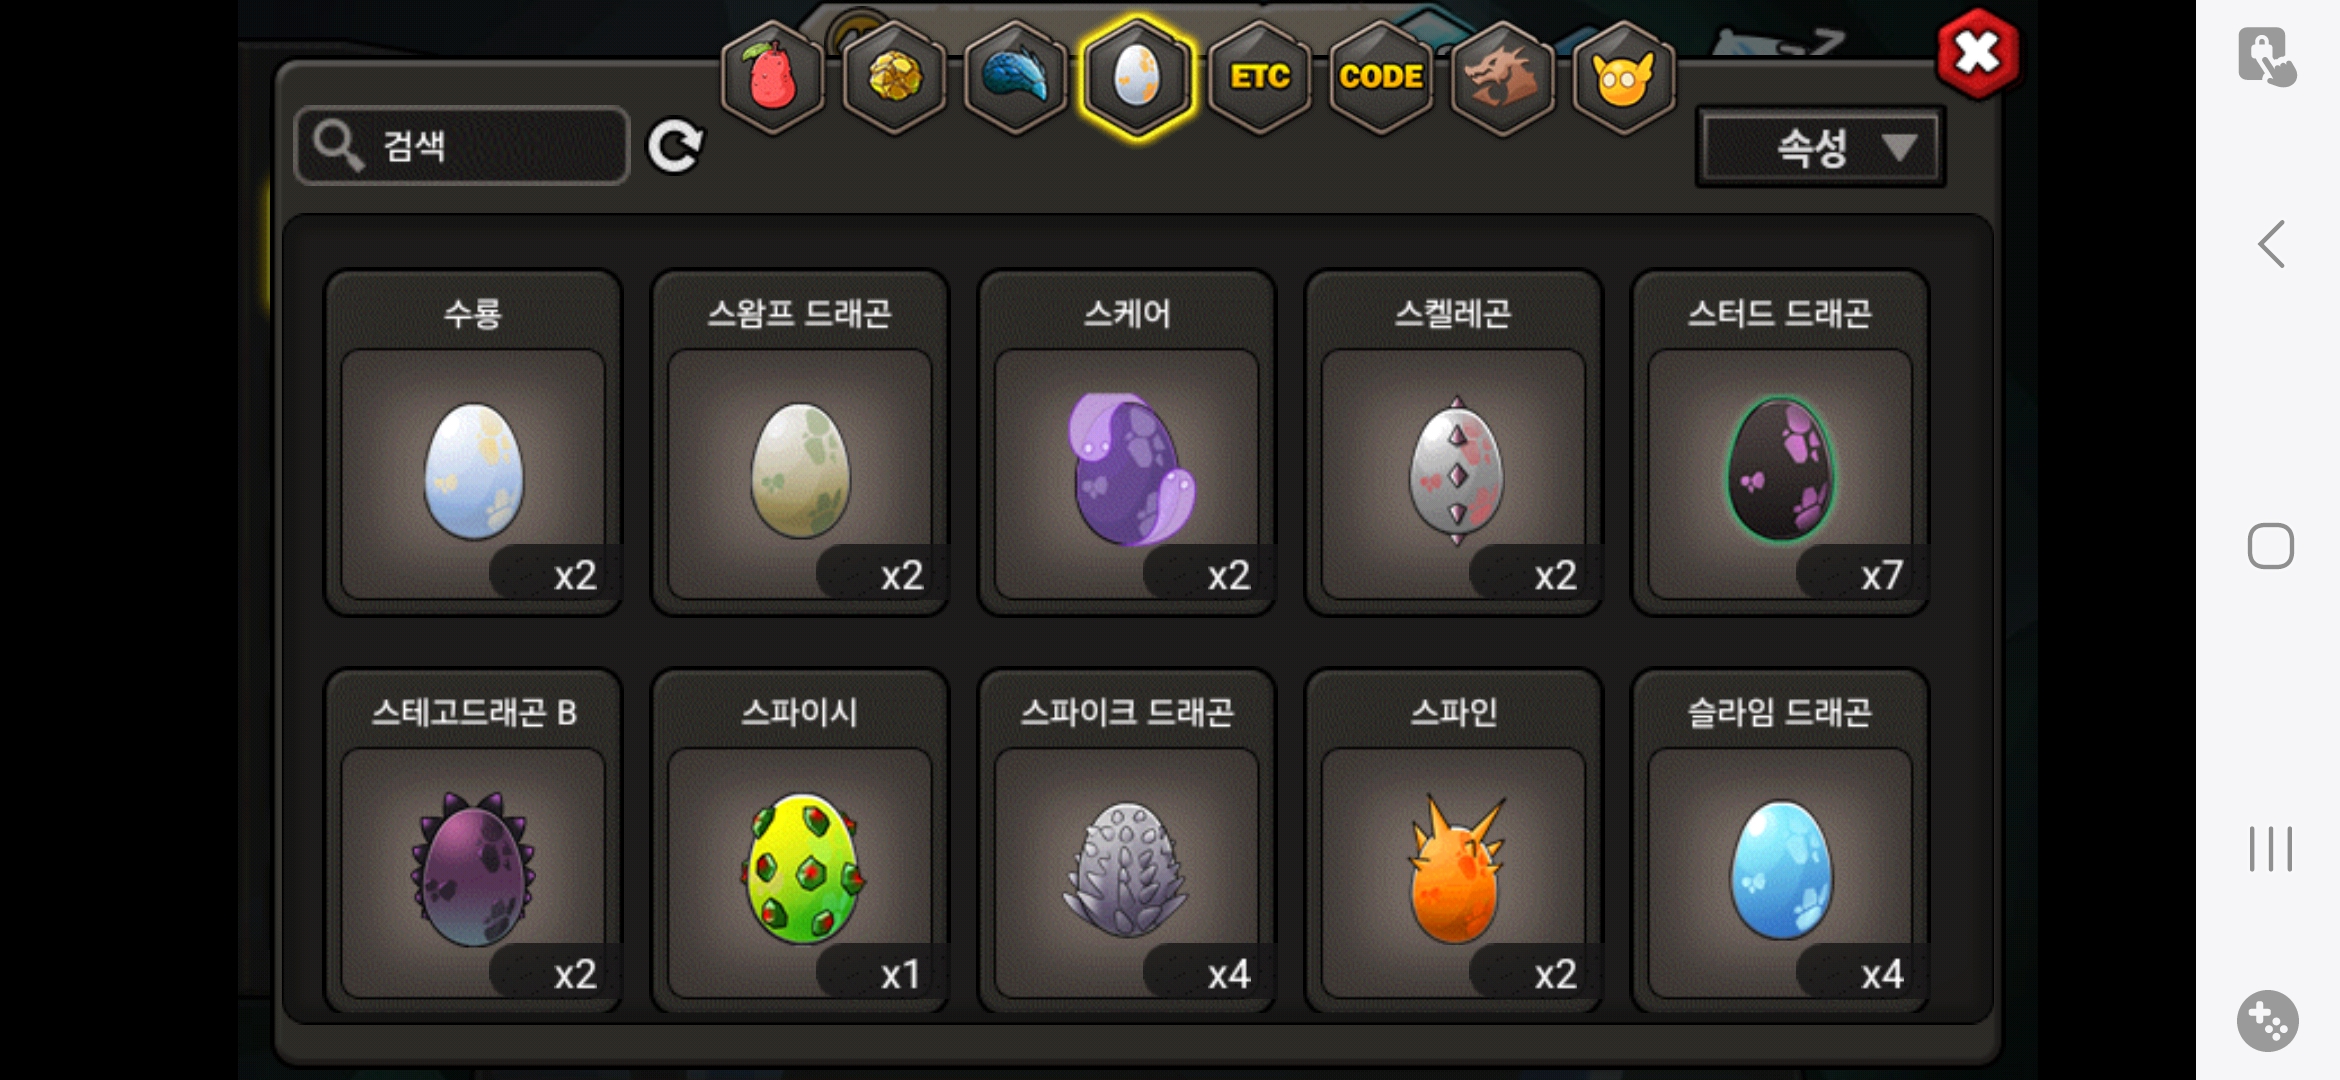This screenshot has width=2340, height=1080.
Task: Select the 수룡 egg item
Action: [x=474, y=442]
